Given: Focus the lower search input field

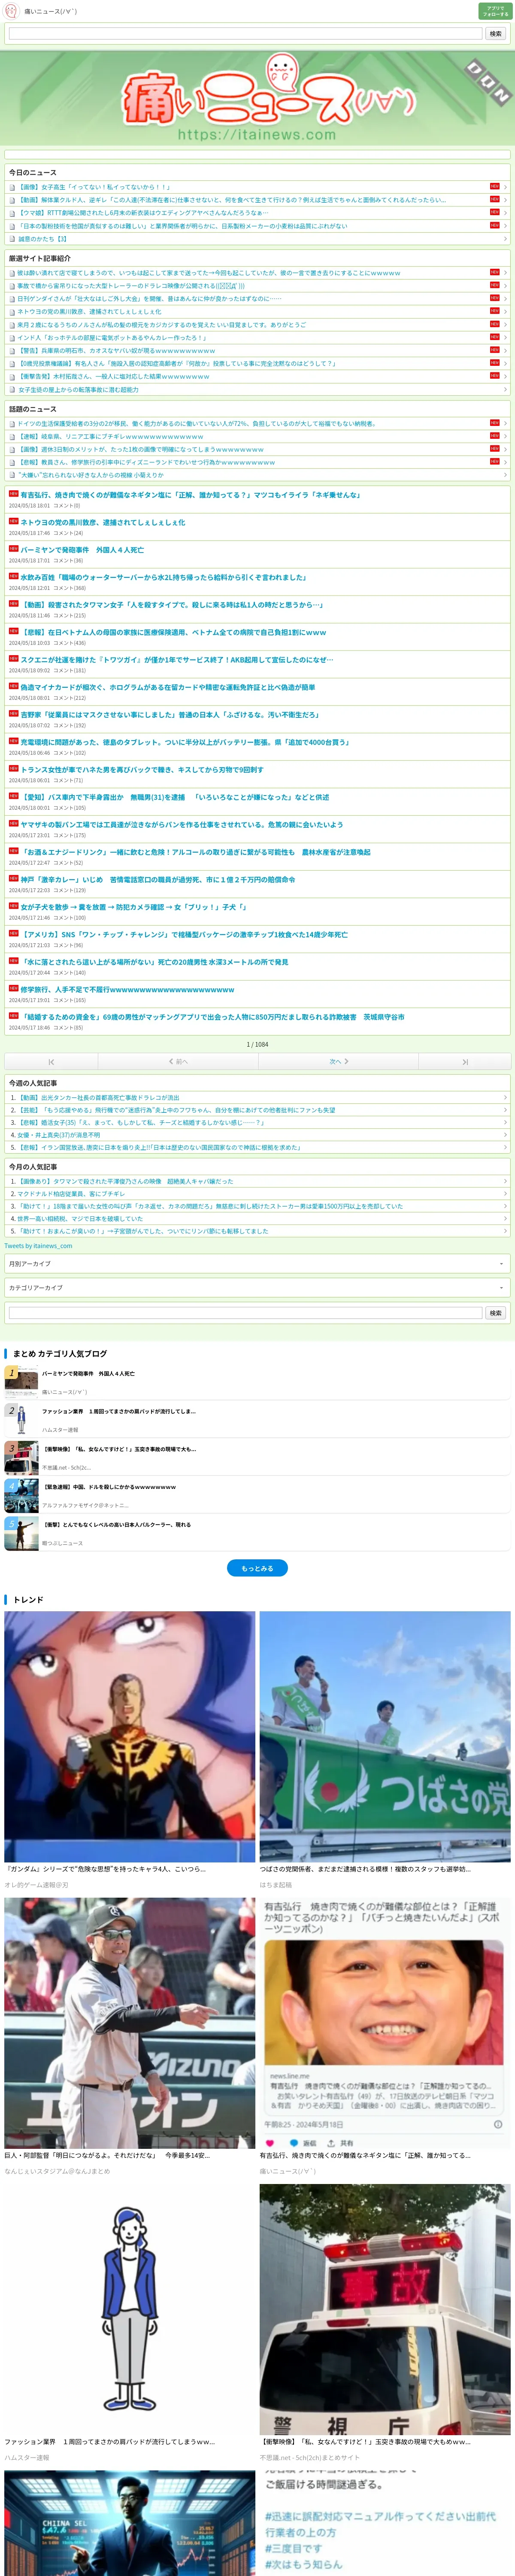Looking at the screenshot, I should (245, 1313).
